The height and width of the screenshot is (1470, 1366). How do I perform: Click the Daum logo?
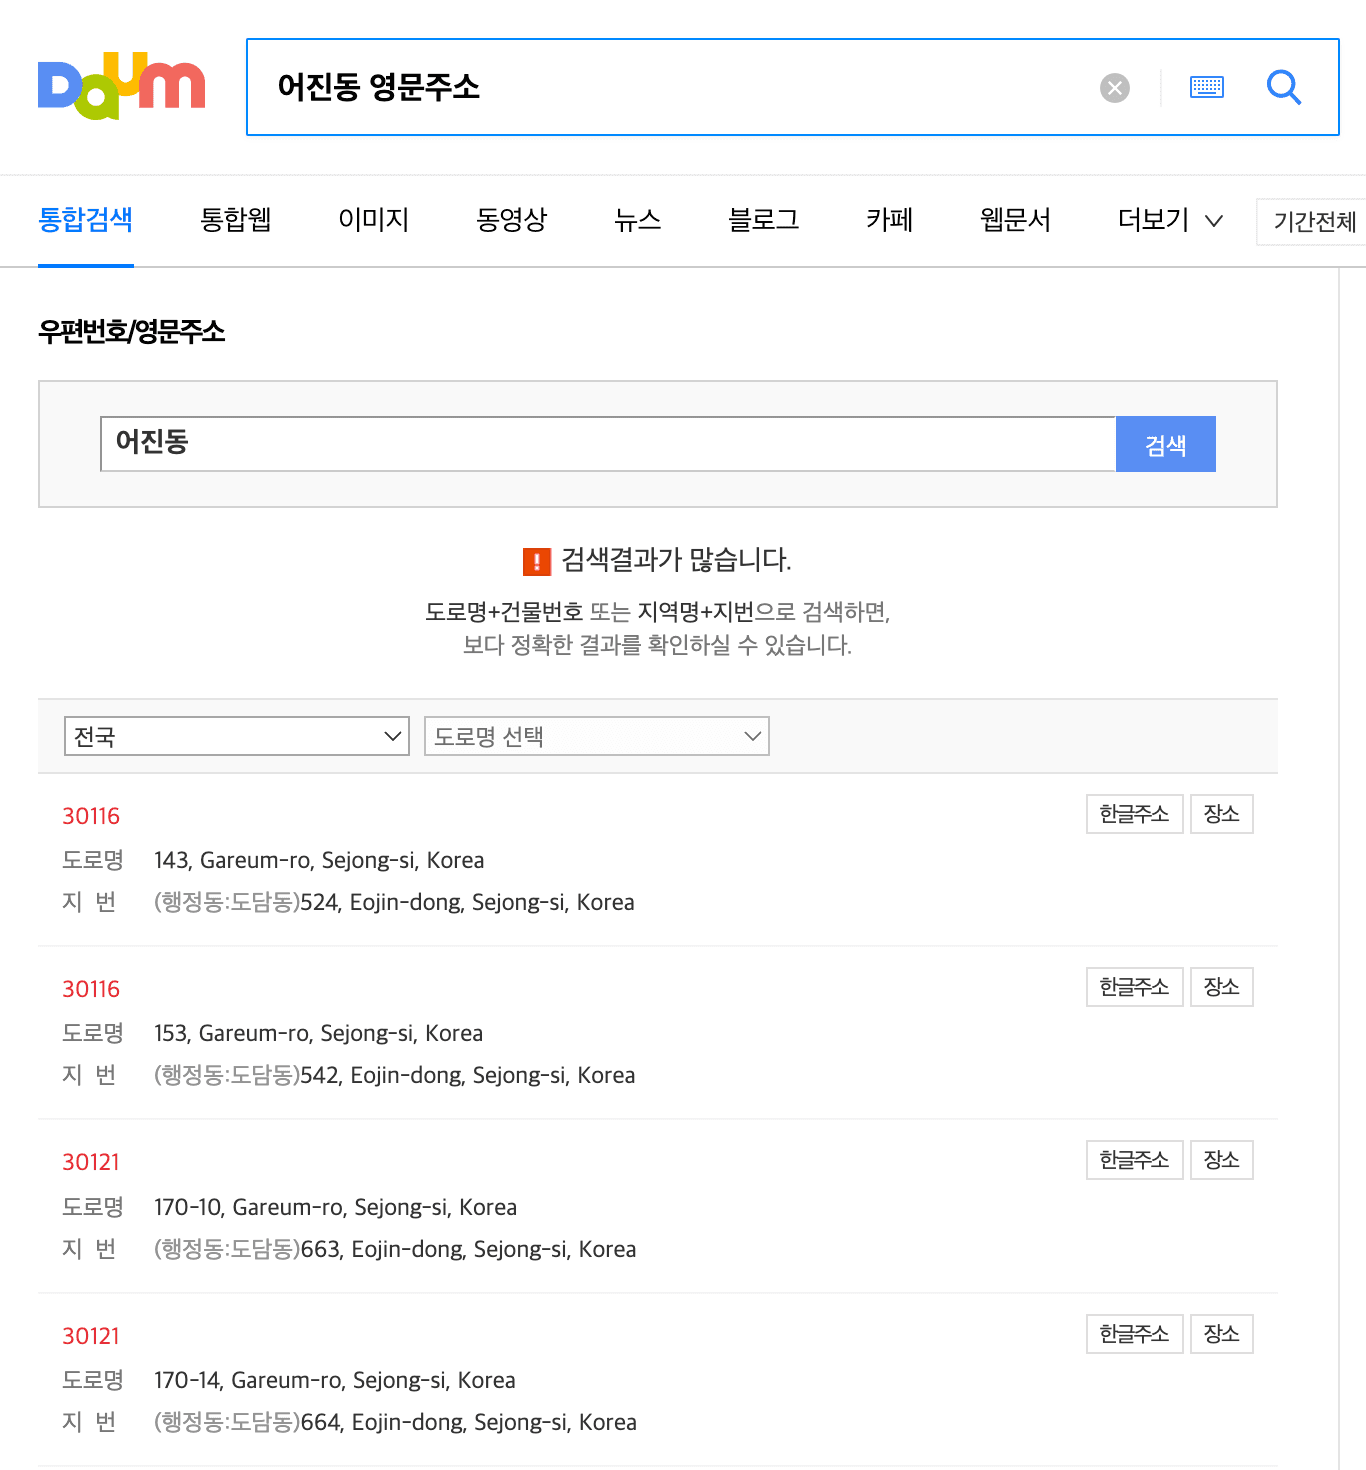pos(121,86)
